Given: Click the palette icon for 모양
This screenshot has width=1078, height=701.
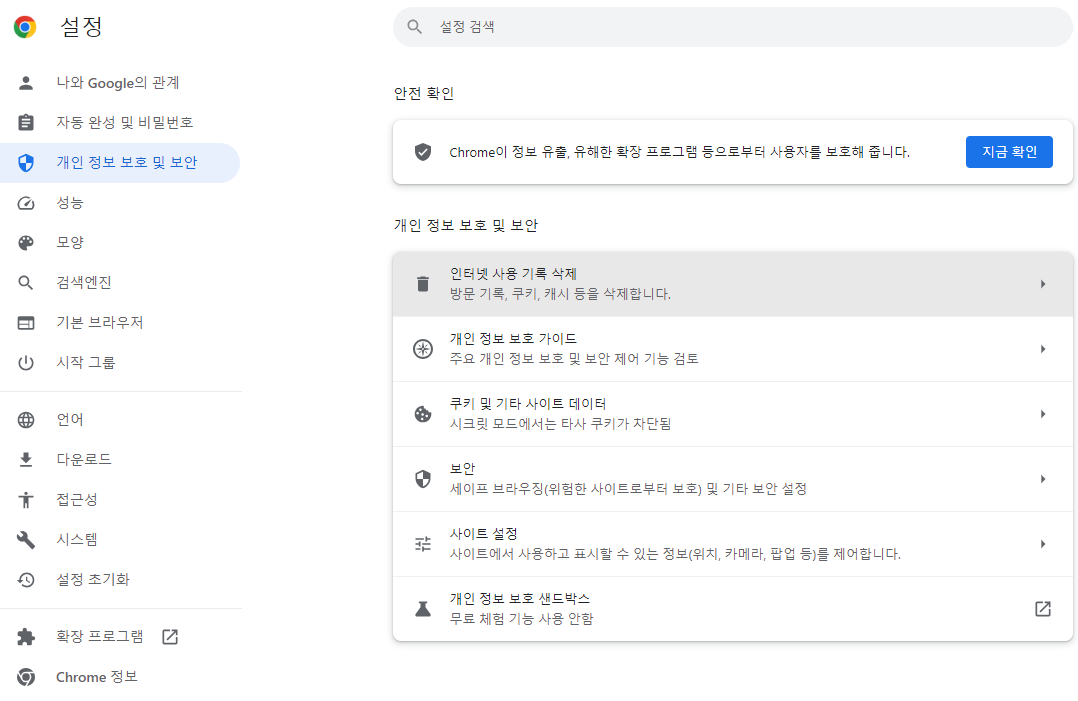Looking at the screenshot, I should [26, 243].
